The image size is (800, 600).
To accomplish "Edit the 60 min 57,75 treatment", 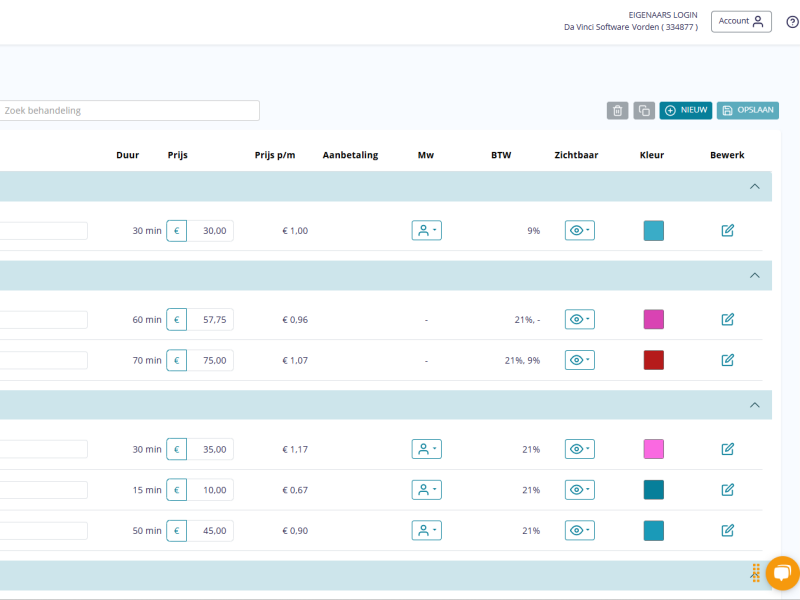I will 728,319.
